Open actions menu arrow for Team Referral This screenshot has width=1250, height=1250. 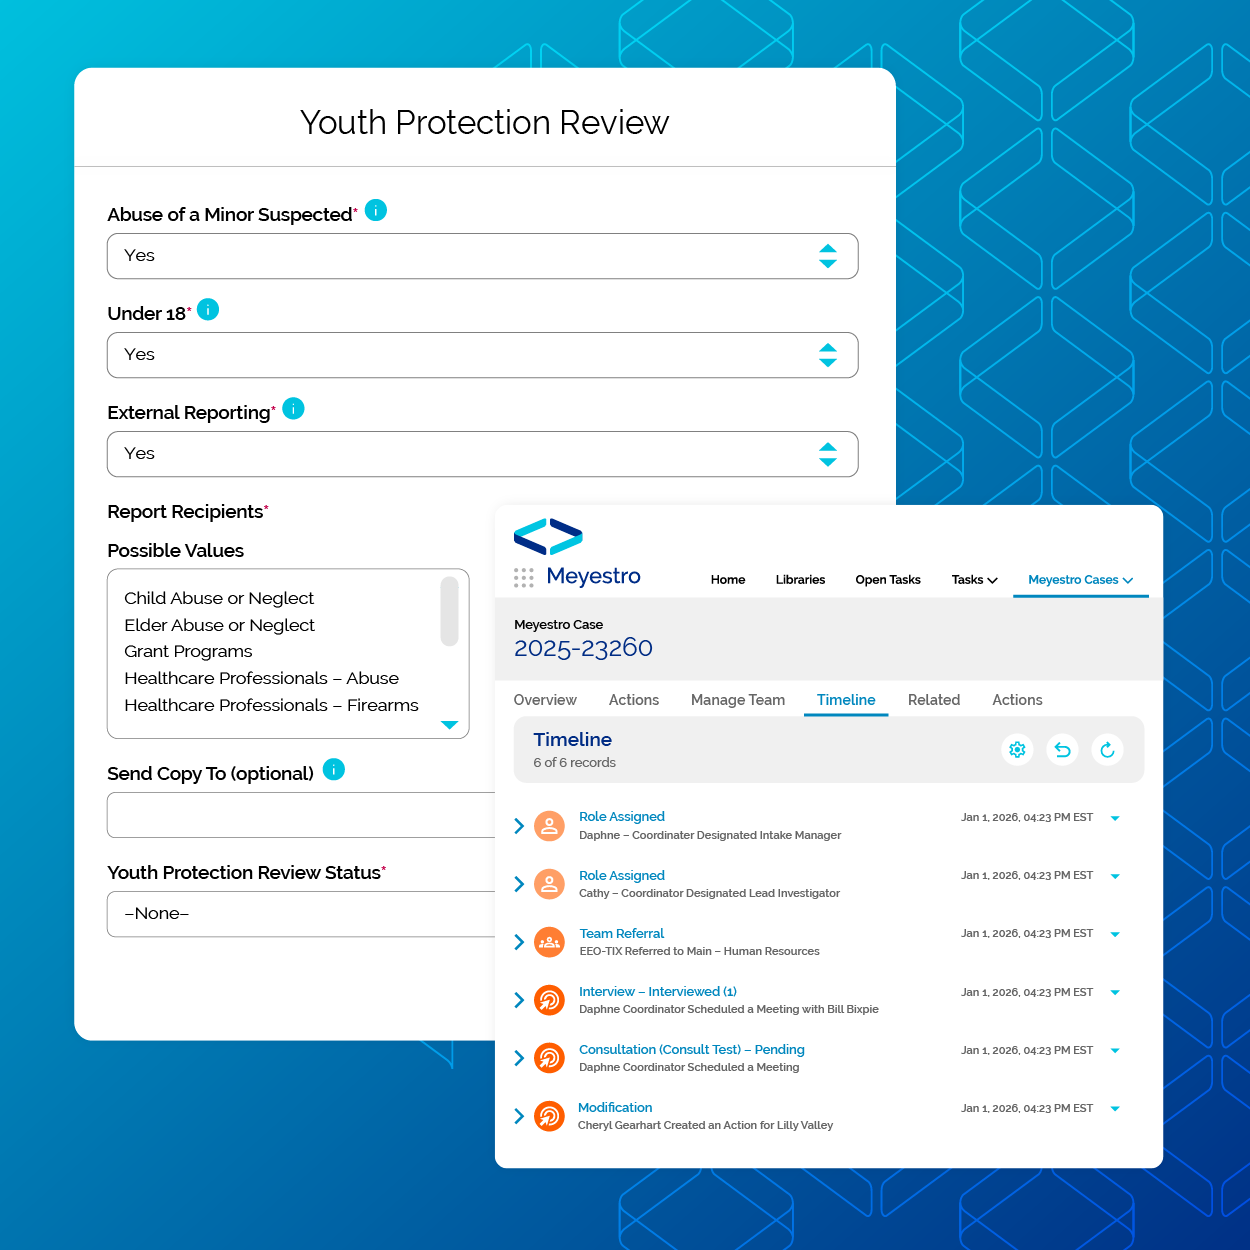1115,934
